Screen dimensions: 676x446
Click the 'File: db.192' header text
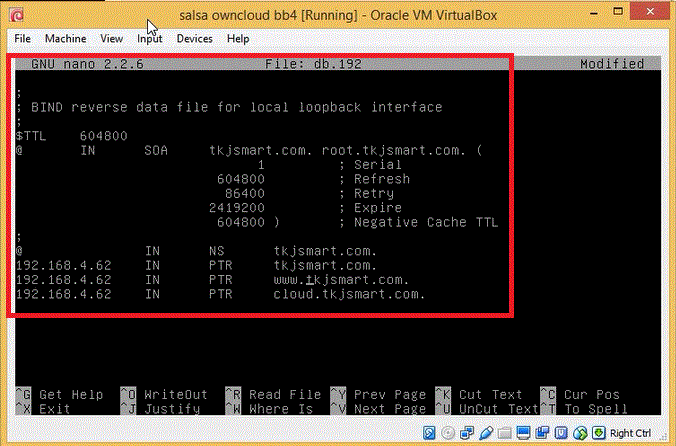point(313,64)
